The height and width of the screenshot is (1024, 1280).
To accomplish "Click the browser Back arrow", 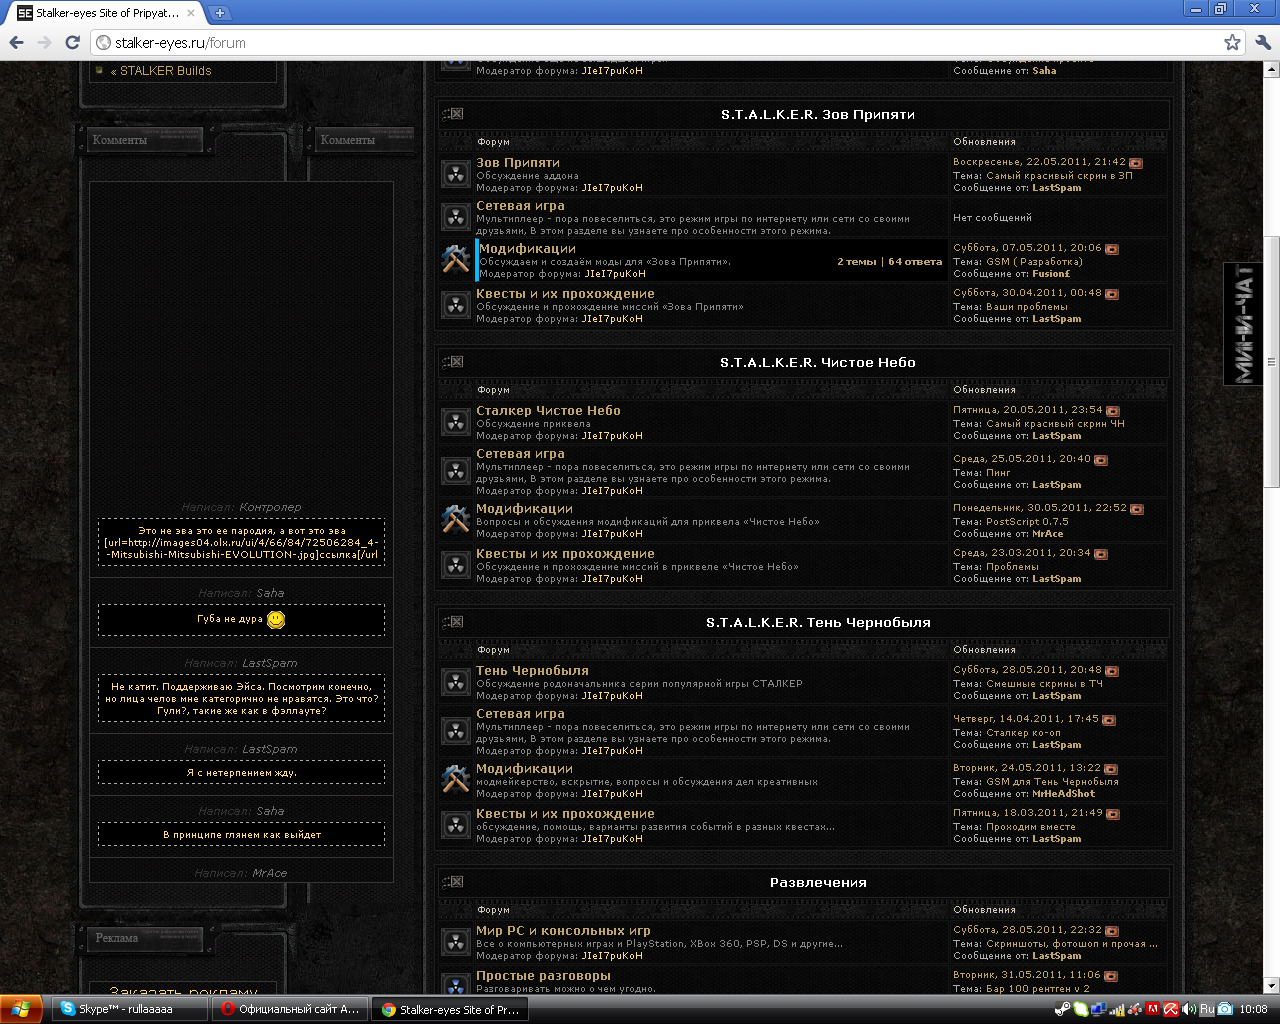I will 16,42.
